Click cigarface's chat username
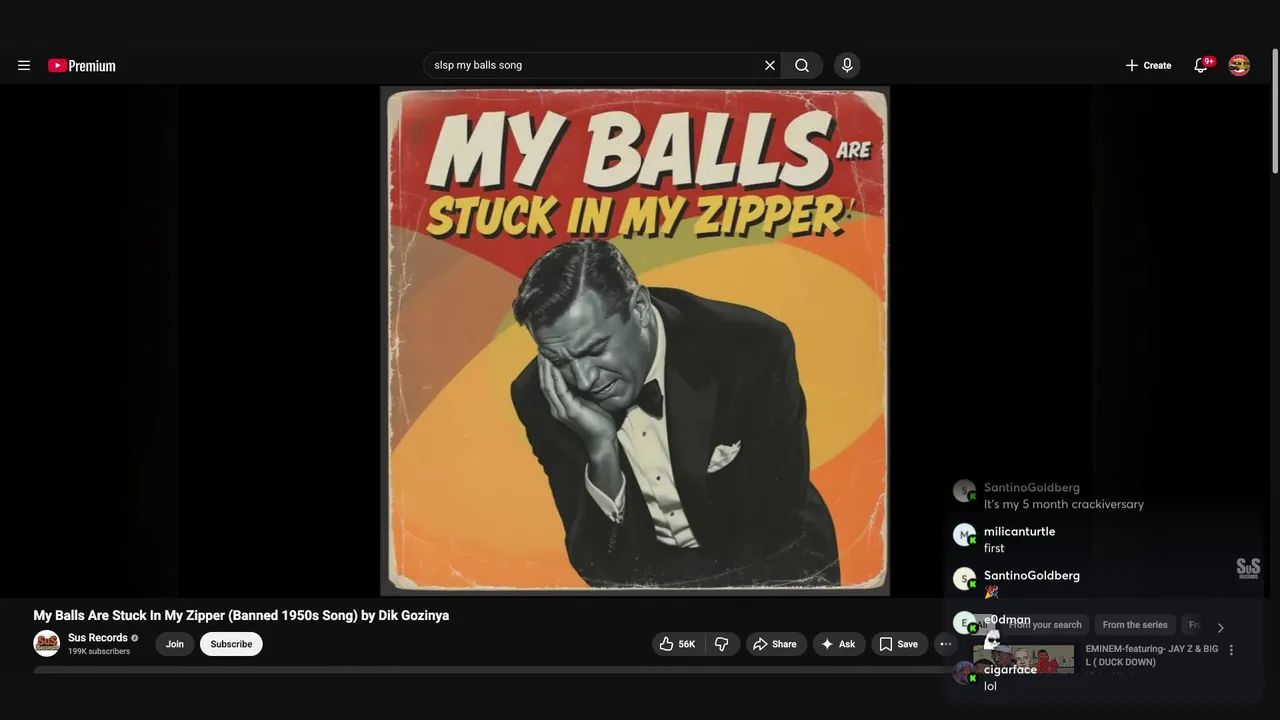The height and width of the screenshot is (720, 1280). click(x=1010, y=670)
